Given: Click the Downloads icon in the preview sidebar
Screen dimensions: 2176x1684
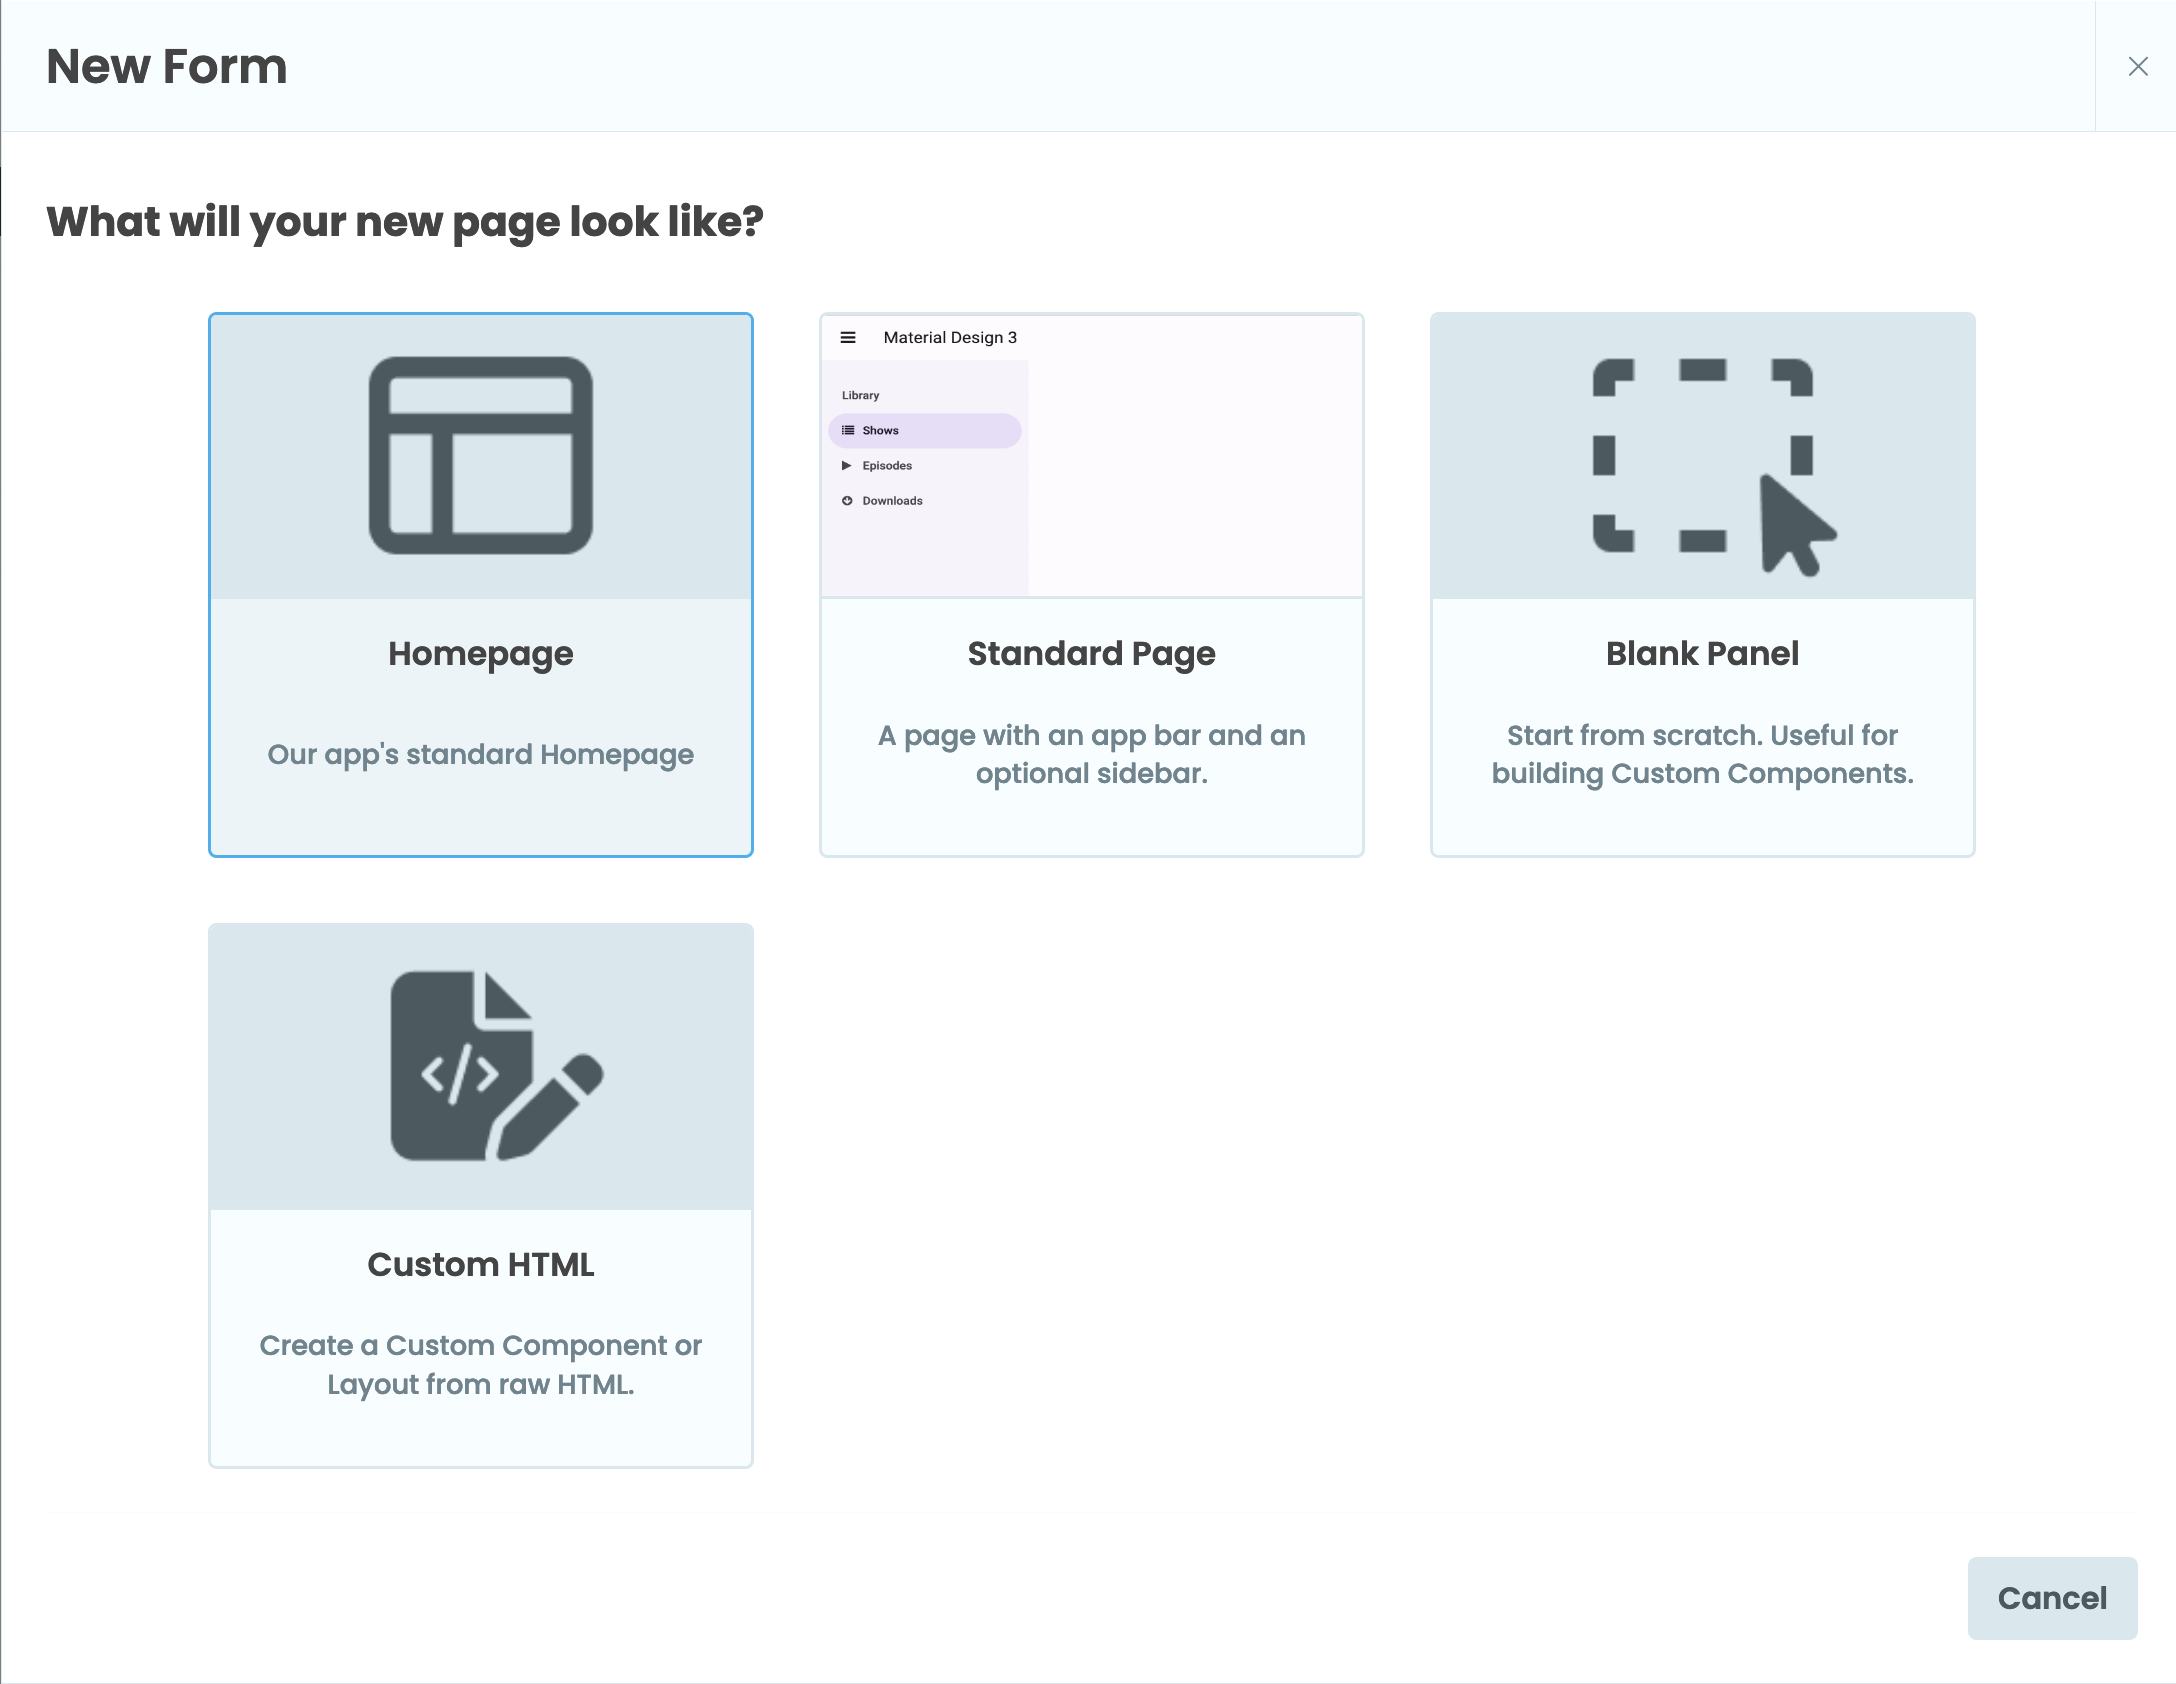Looking at the screenshot, I should pos(848,500).
